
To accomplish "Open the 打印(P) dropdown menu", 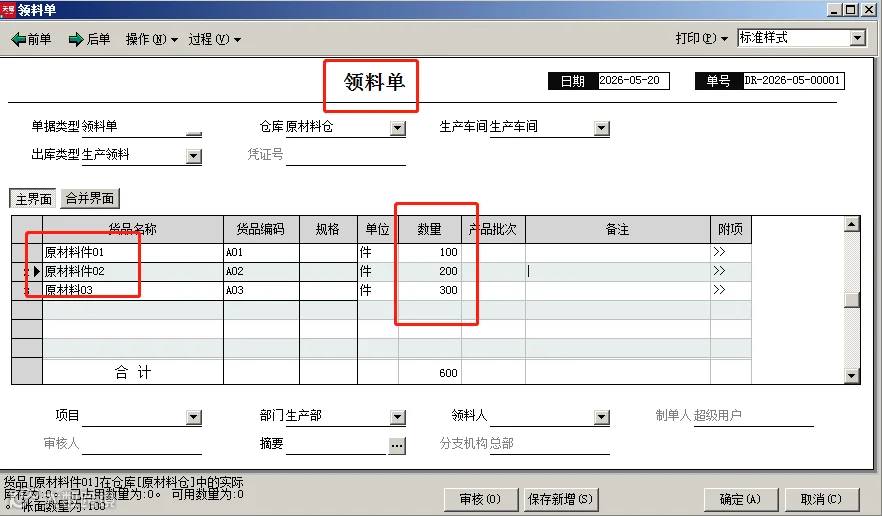I will pos(701,38).
